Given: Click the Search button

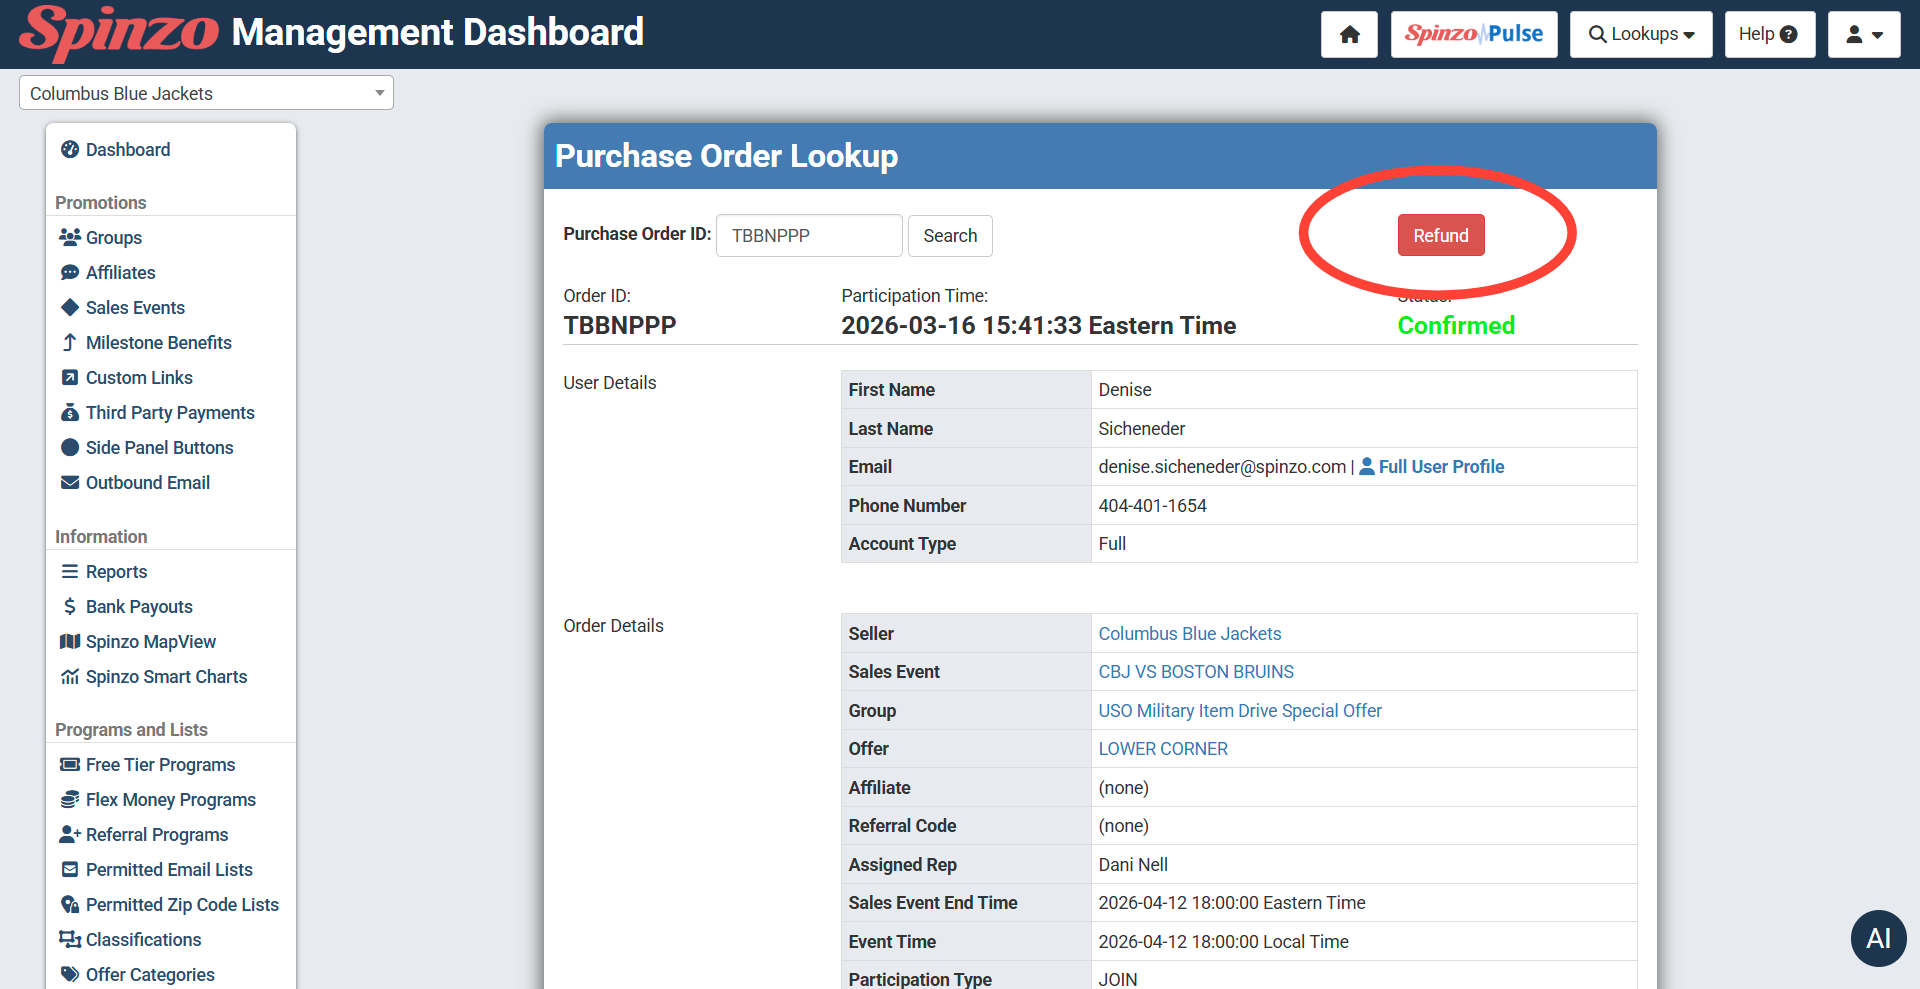Looking at the screenshot, I should tap(949, 236).
